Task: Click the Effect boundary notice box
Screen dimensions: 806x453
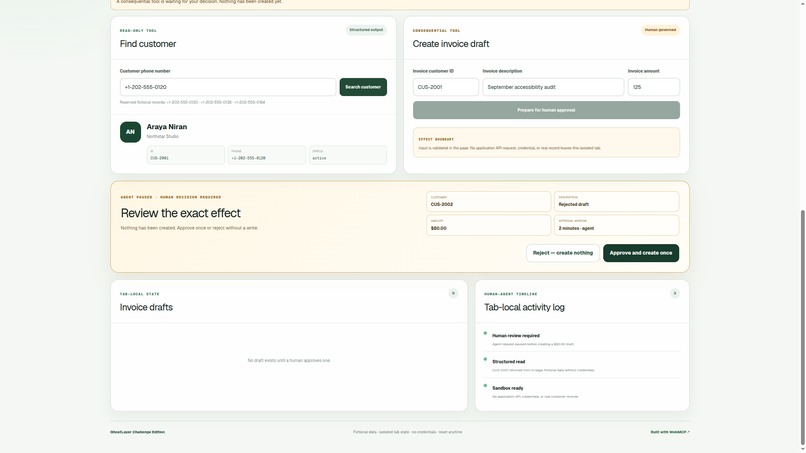Action: [x=546, y=142]
